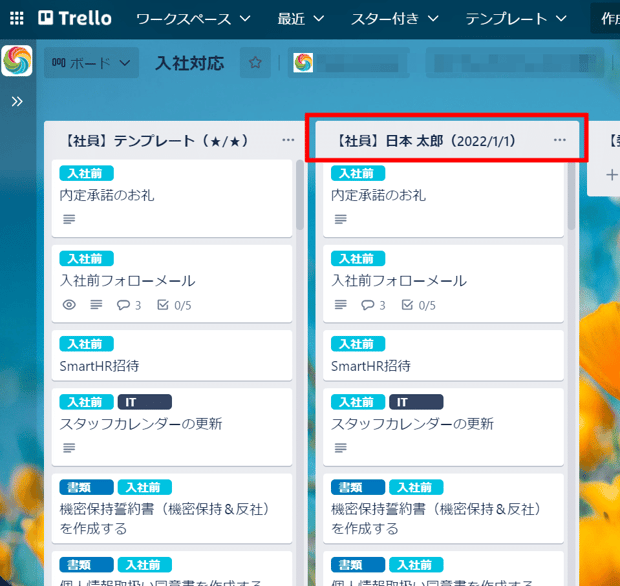This screenshot has width=620, height=586.
Task: Click description icon on template 内定承諾のお礼 card
Action: [69, 219]
